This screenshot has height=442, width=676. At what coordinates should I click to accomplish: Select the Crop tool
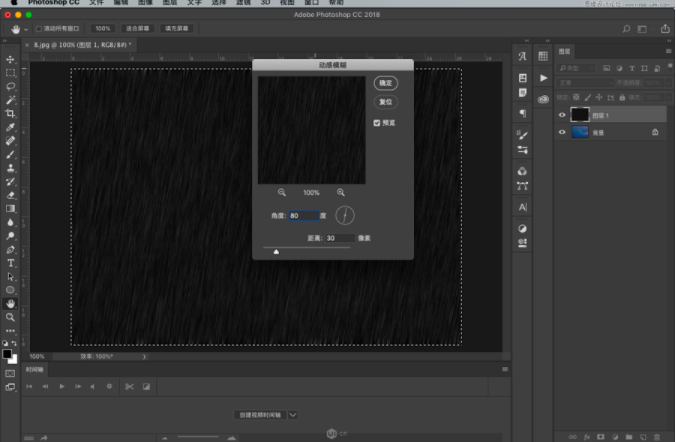coord(10,114)
